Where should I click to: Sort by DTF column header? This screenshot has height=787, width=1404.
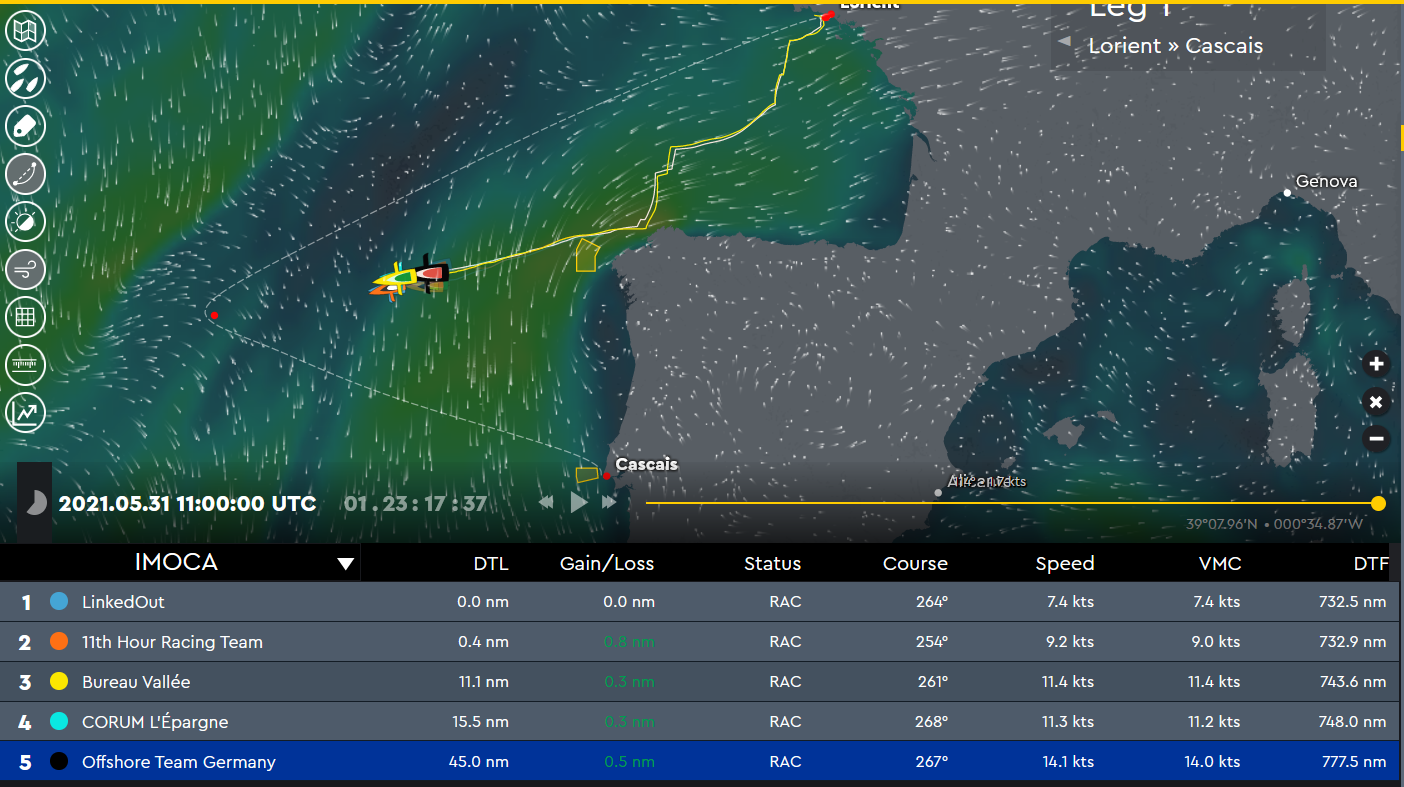pos(1370,564)
